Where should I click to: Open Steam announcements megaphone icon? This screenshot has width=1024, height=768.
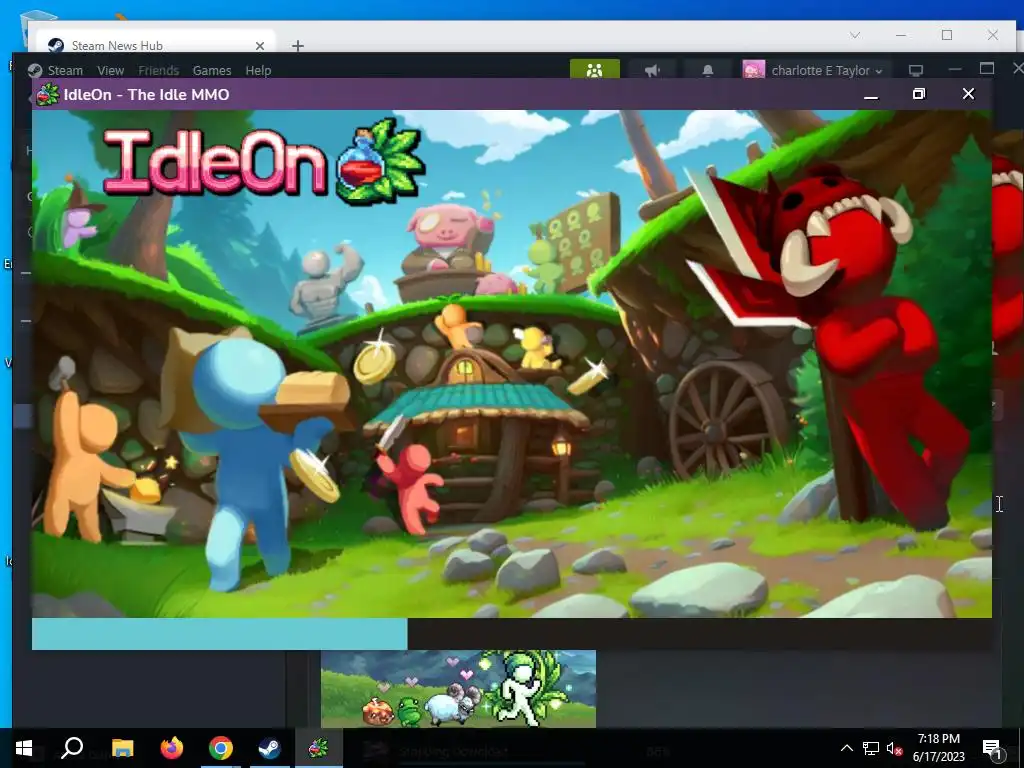click(652, 70)
